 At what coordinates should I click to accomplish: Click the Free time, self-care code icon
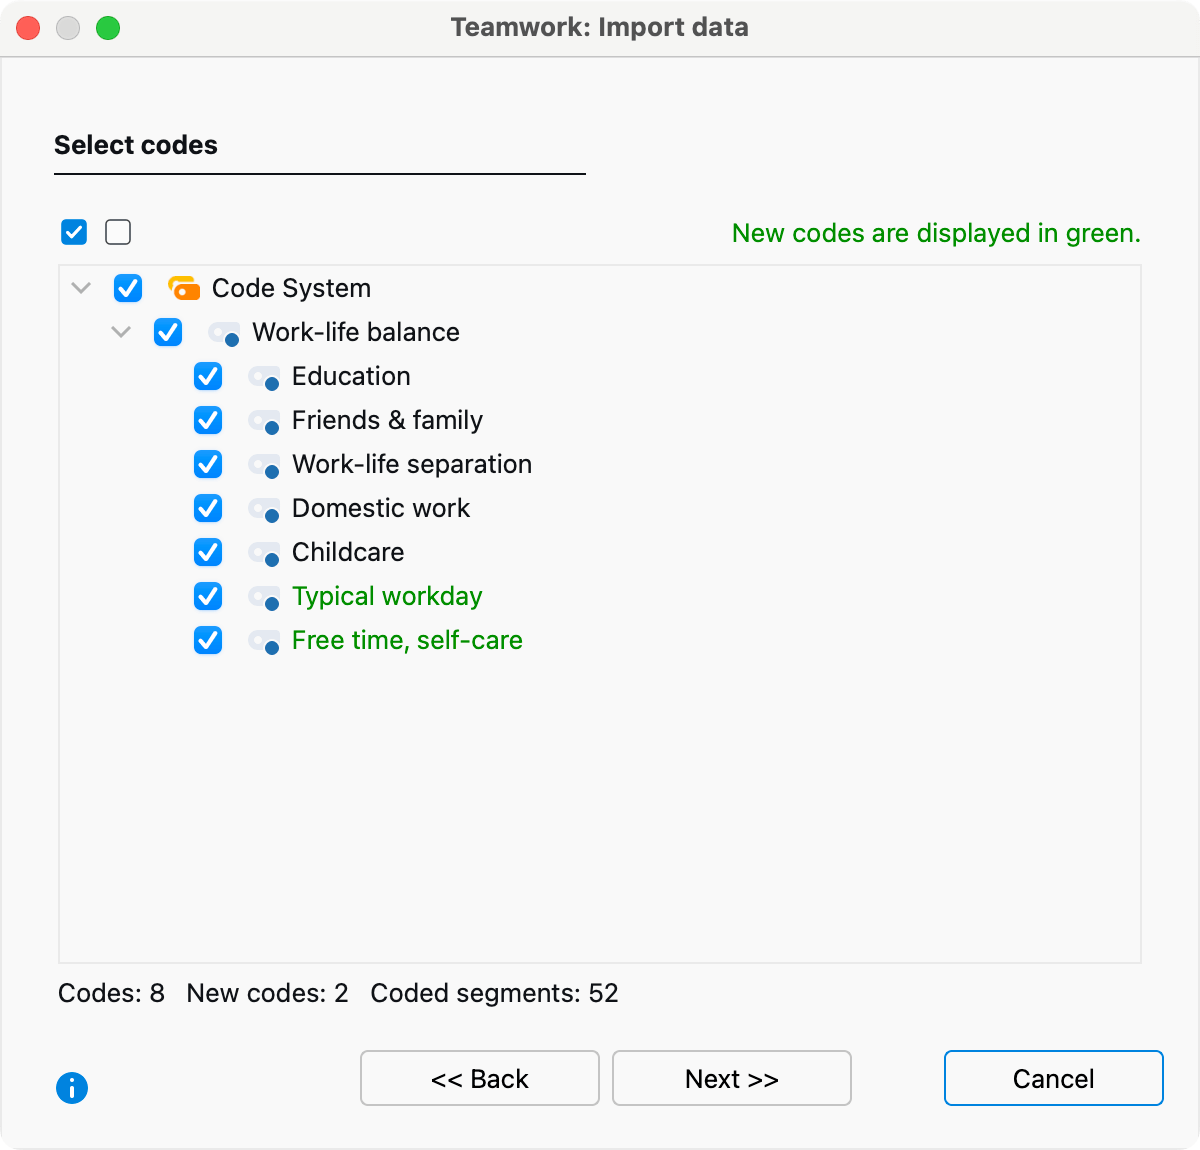pyautogui.click(x=264, y=641)
